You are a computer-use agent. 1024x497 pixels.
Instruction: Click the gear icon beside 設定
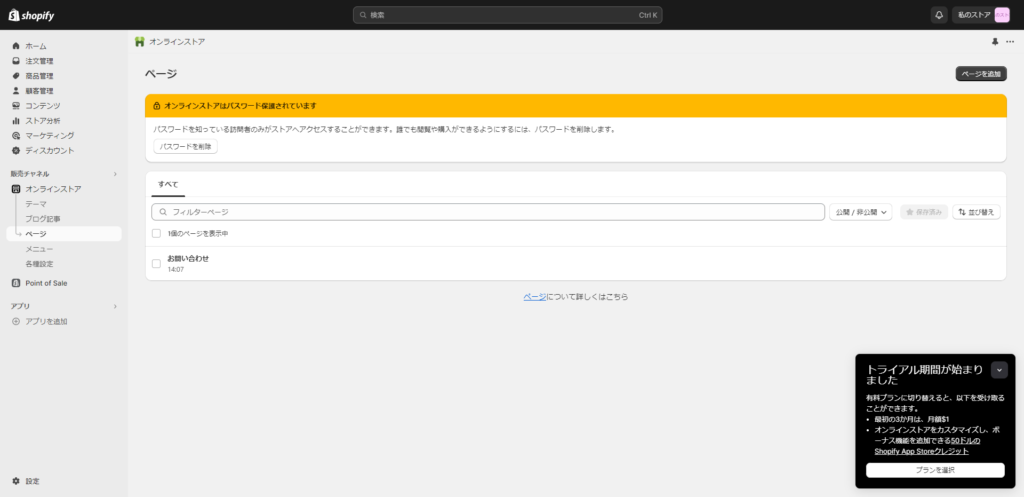pos(16,481)
